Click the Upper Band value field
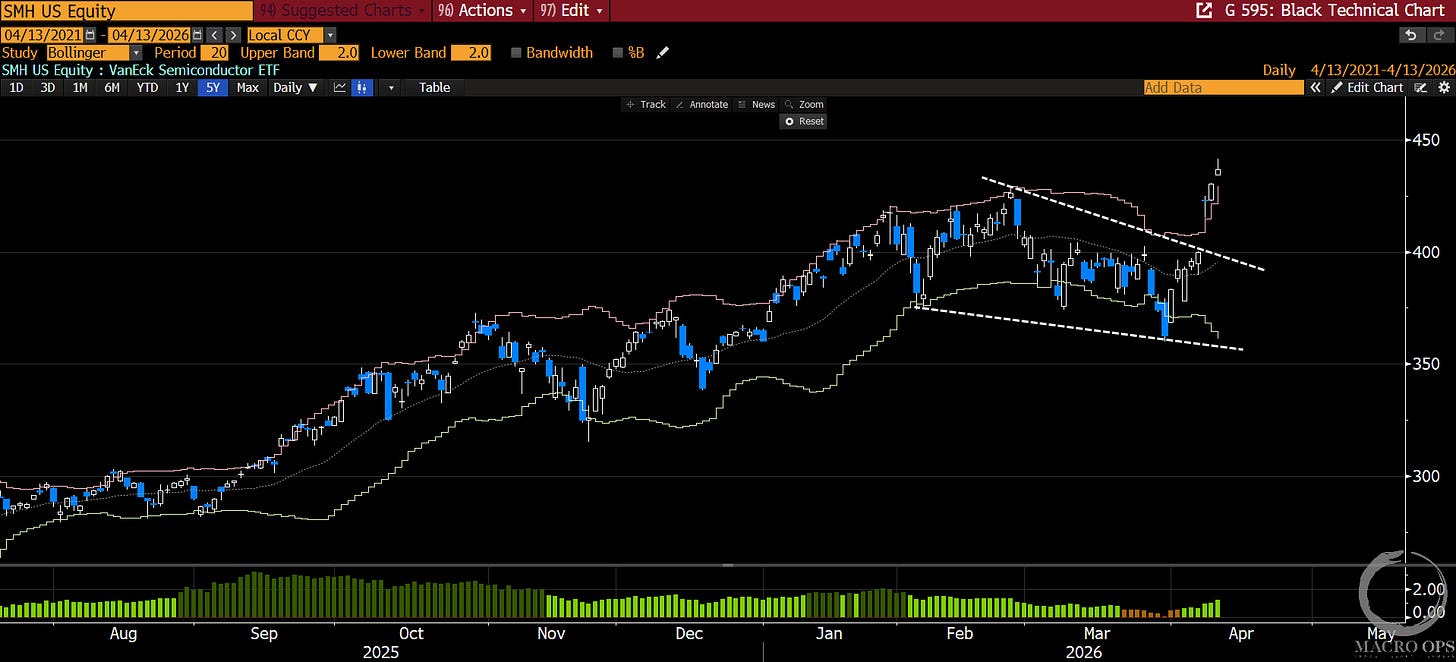The height and width of the screenshot is (662, 1456). [340, 53]
